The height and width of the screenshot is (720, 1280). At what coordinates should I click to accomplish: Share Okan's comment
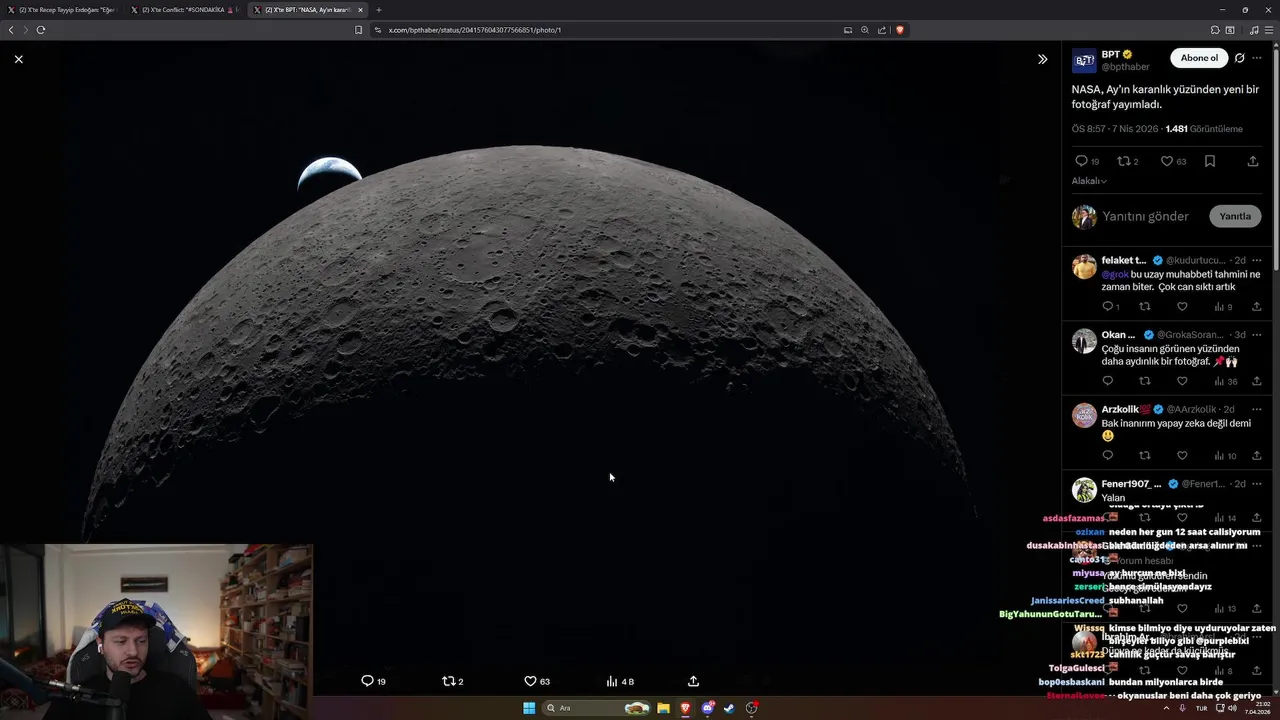pos(1257,381)
